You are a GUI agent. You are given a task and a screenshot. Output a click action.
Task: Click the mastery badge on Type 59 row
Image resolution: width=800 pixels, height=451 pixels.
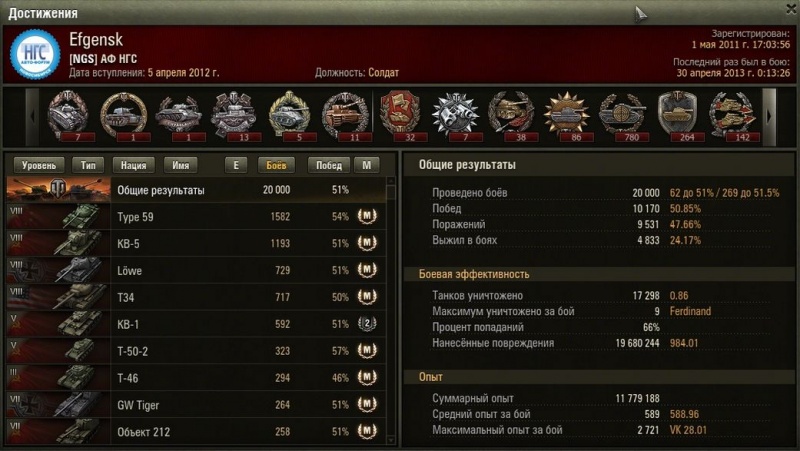tap(367, 216)
